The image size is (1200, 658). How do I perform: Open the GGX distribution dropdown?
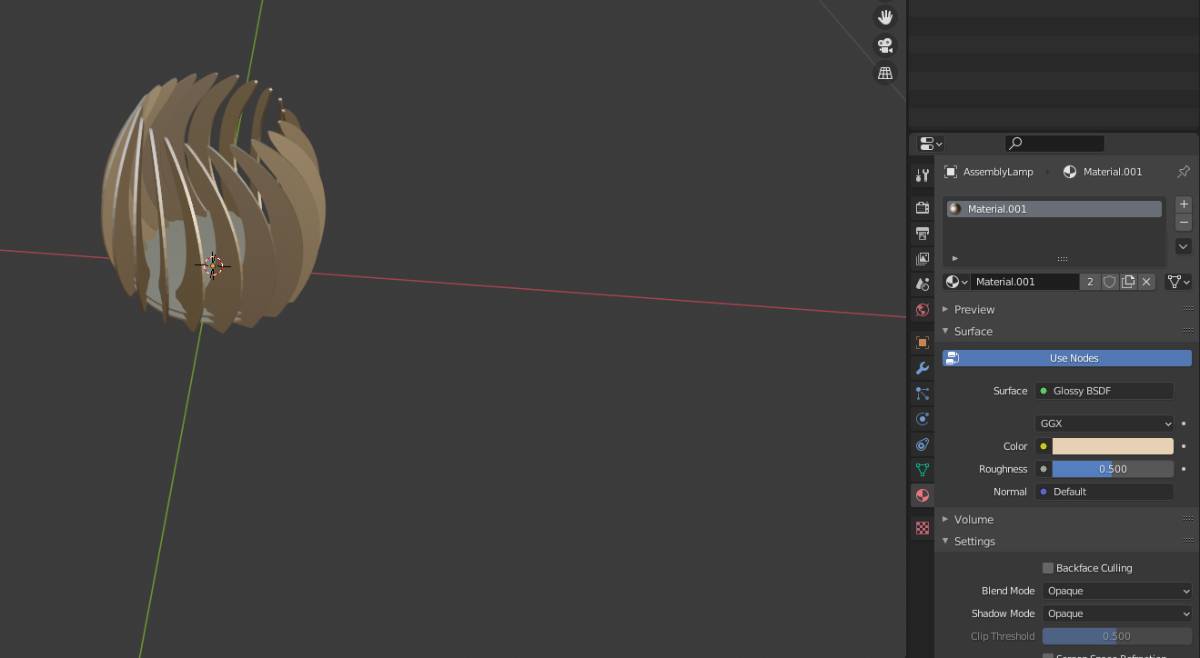point(1104,423)
